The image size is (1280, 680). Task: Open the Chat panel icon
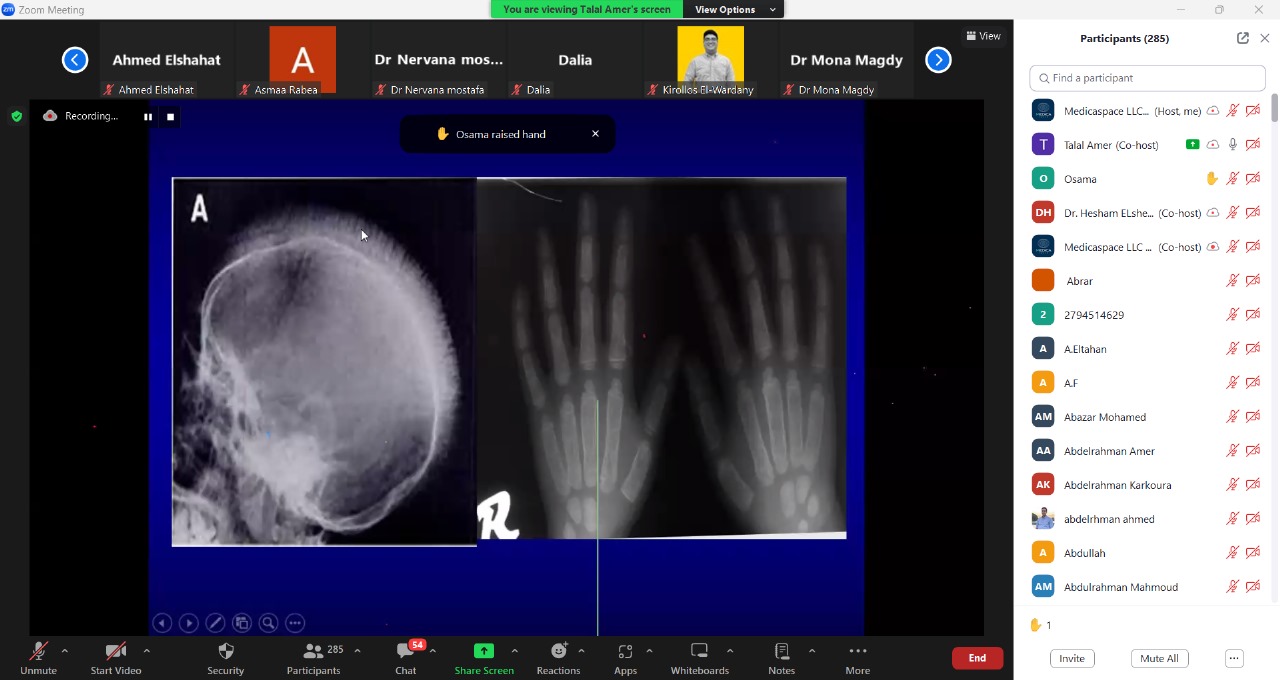(405, 652)
